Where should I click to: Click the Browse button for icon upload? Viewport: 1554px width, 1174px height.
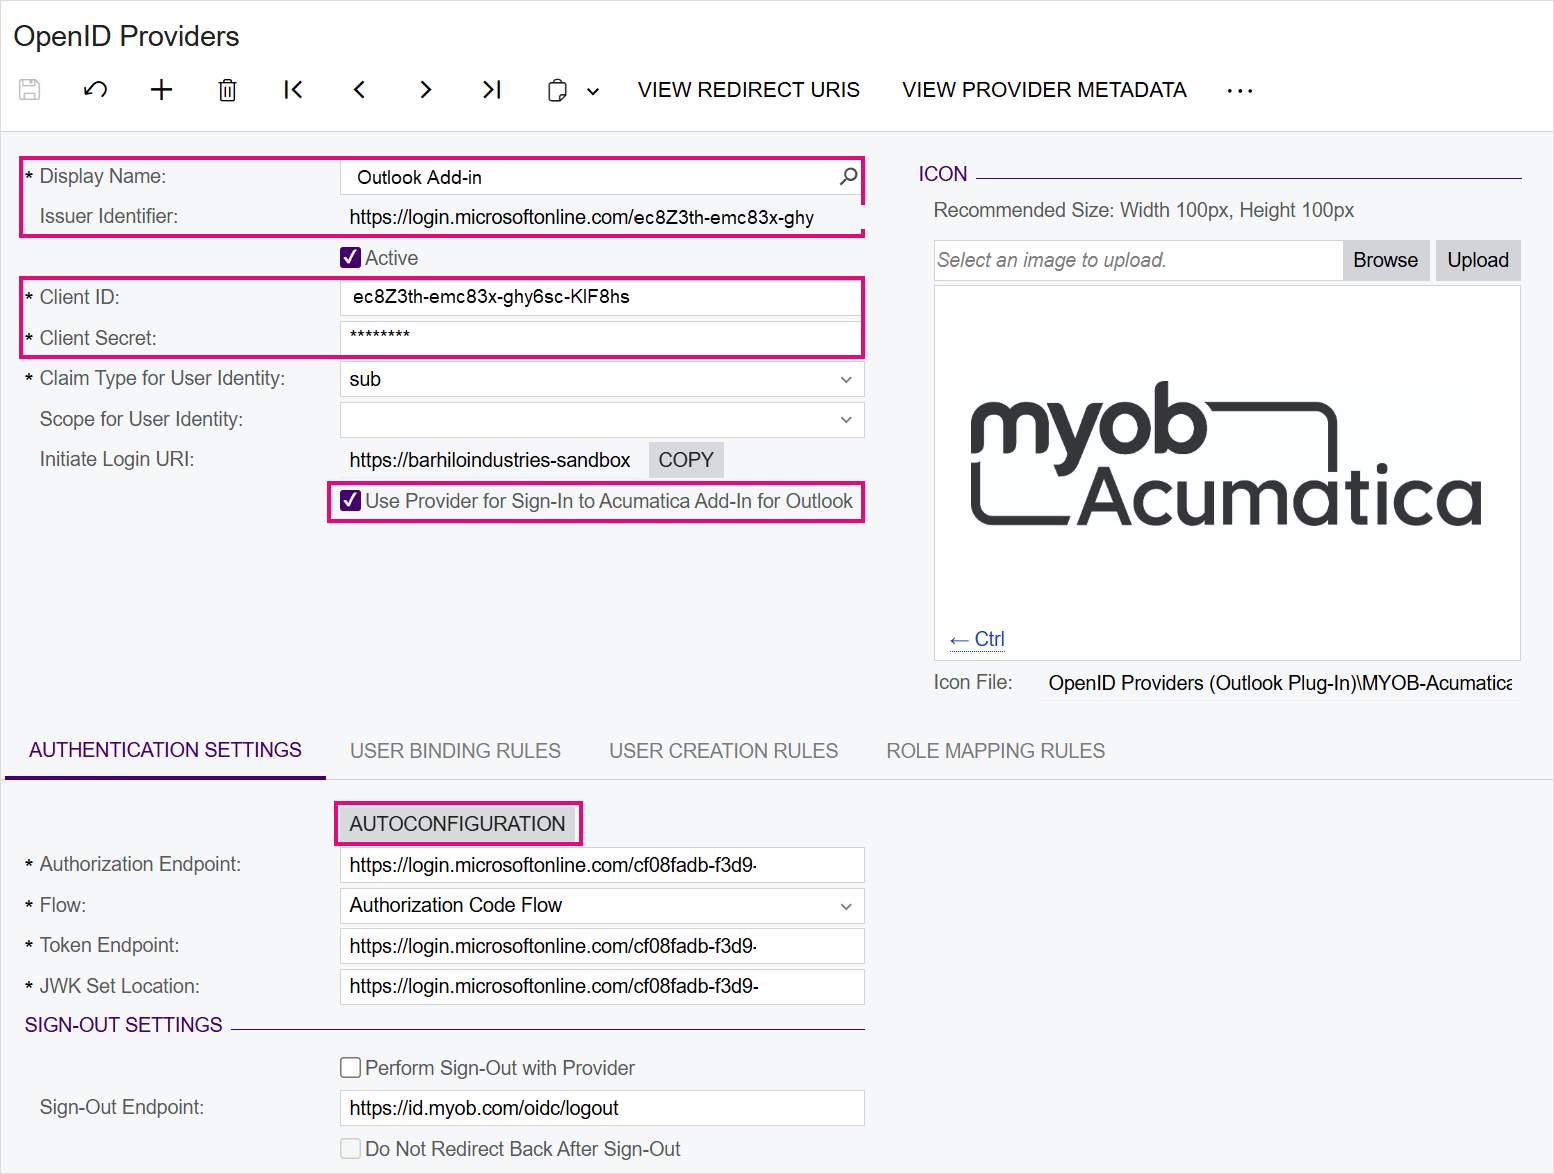pos(1385,260)
